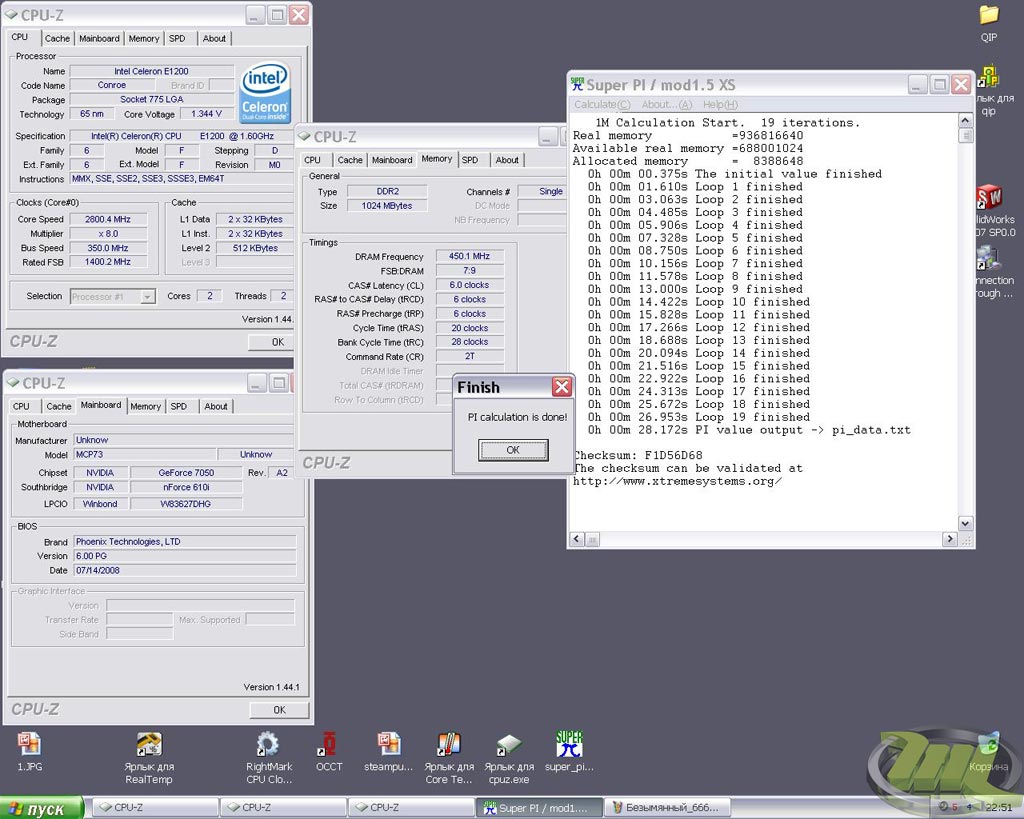
Task: Select the Core Speed value 2800.4 MHz
Action: (x=108, y=219)
